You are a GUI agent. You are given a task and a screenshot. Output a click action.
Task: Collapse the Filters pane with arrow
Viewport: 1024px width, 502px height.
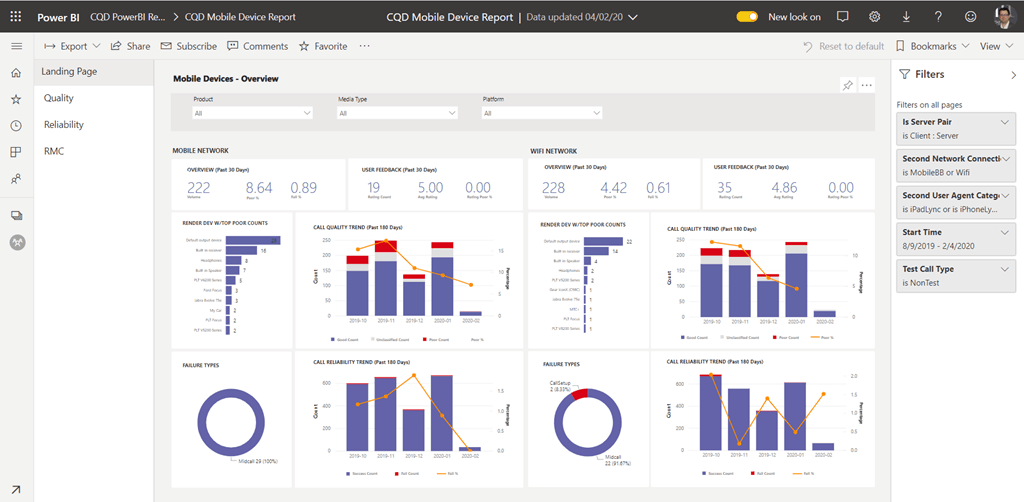pyautogui.click(x=1012, y=75)
